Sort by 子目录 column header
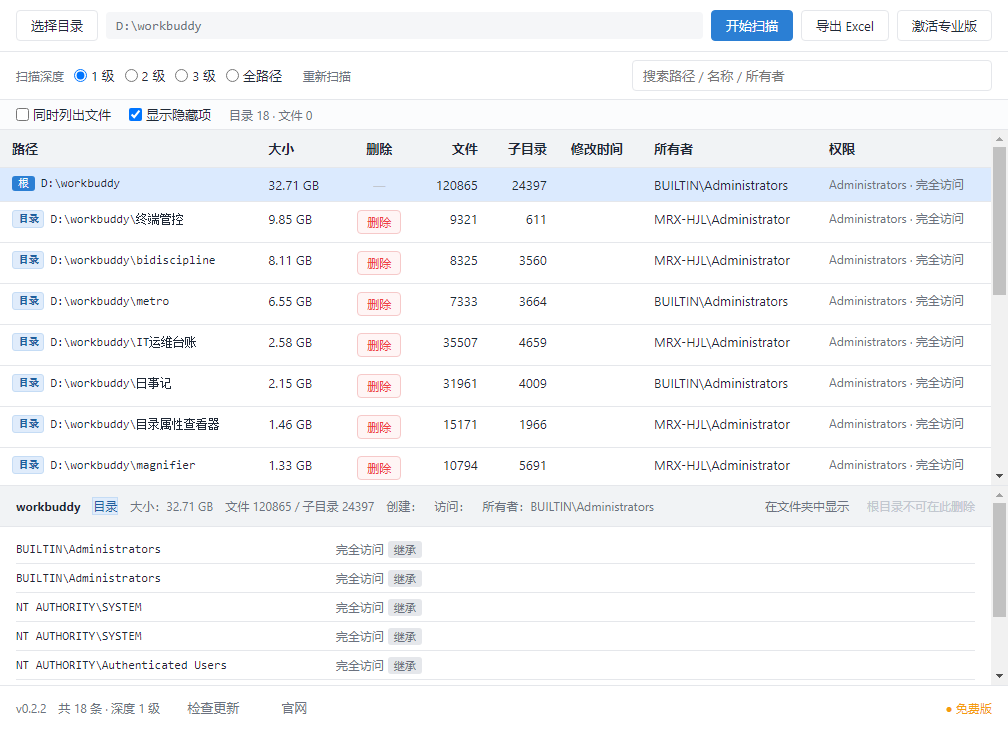Screen dimensions: 1008x729 coord(527,149)
